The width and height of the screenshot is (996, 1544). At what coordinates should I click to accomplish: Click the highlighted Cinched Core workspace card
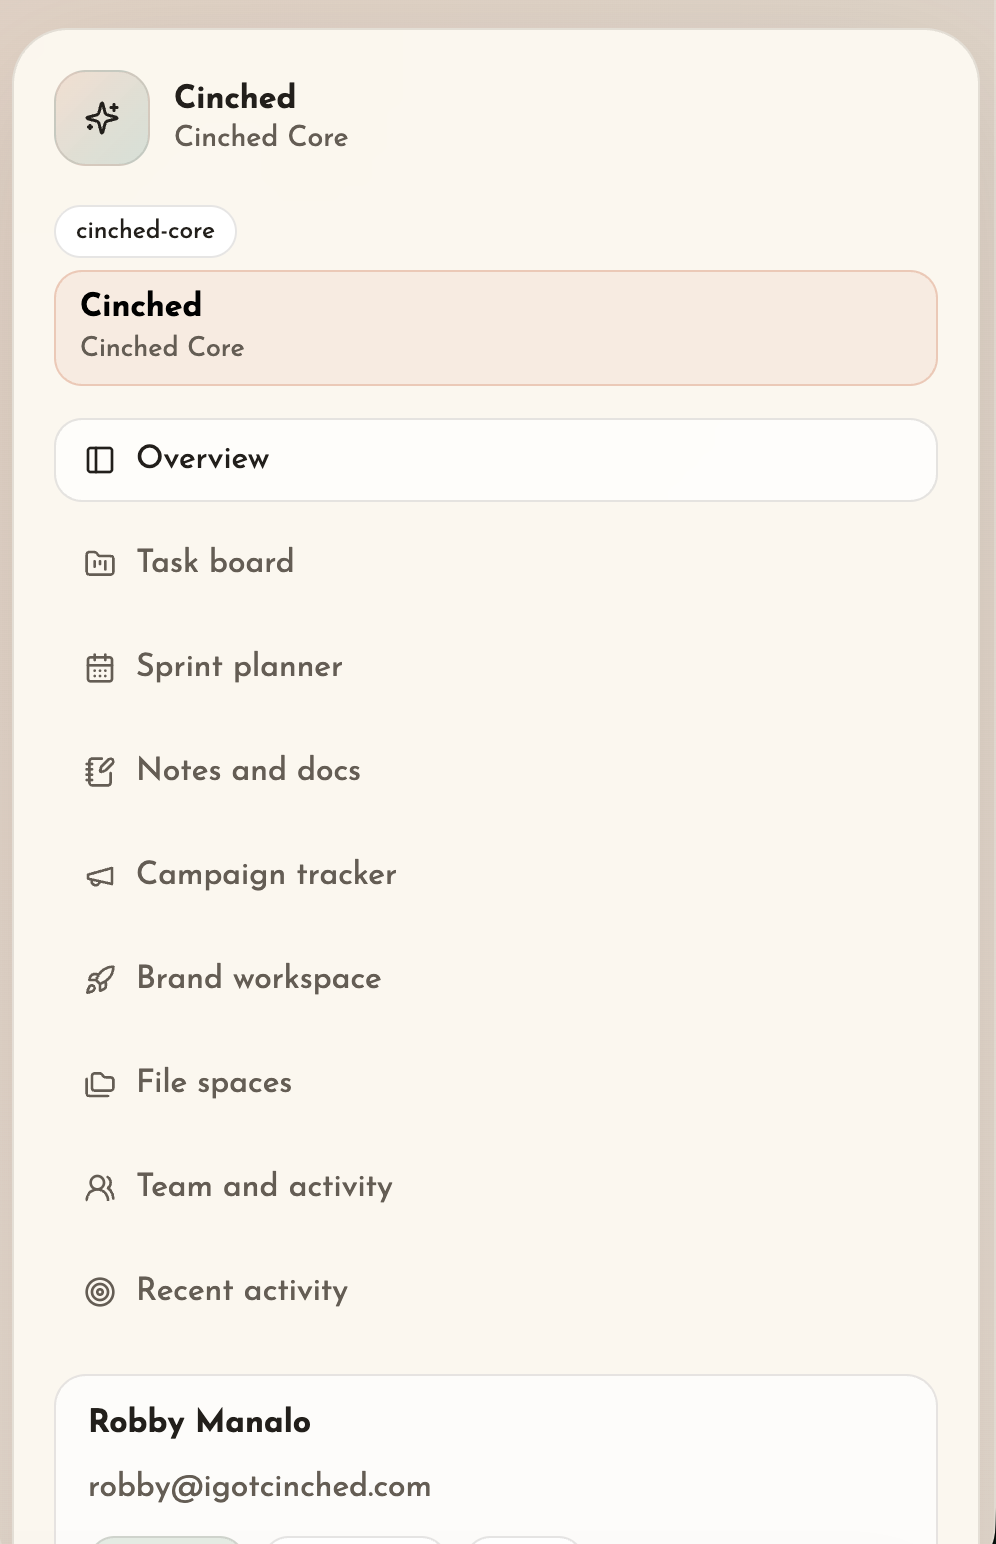pos(495,328)
